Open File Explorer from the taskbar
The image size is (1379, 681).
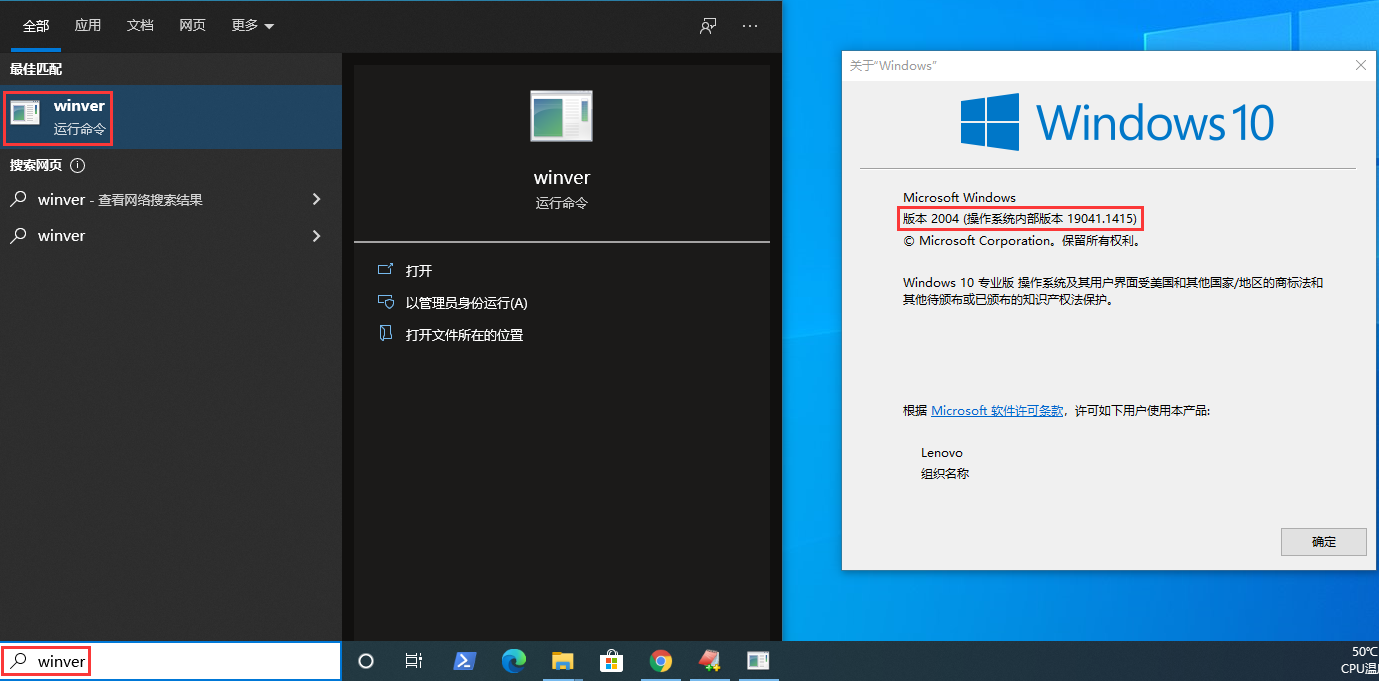pyautogui.click(x=563, y=661)
